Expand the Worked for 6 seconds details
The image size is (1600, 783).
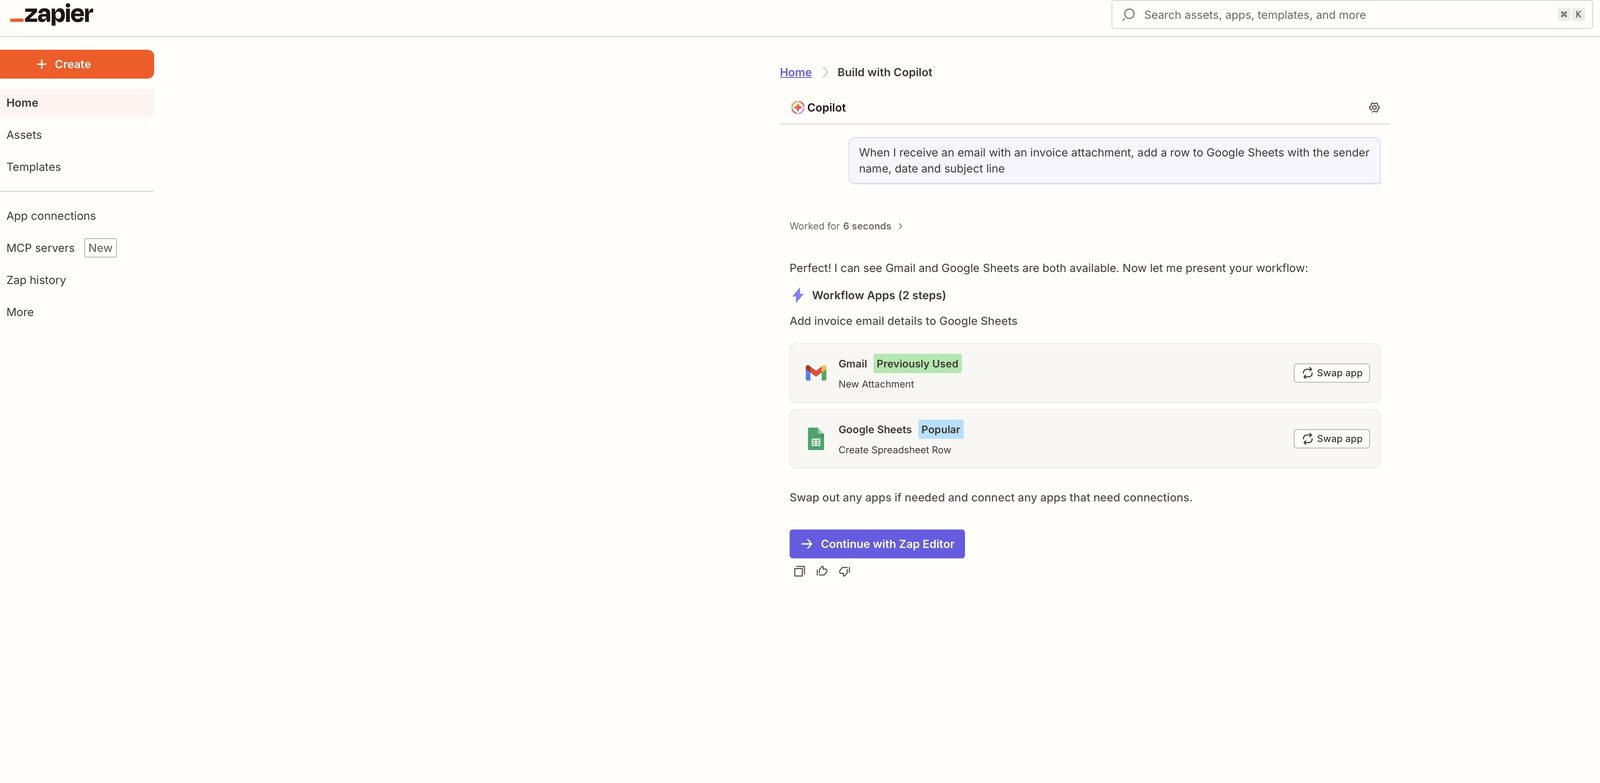[x=846, y=226]
